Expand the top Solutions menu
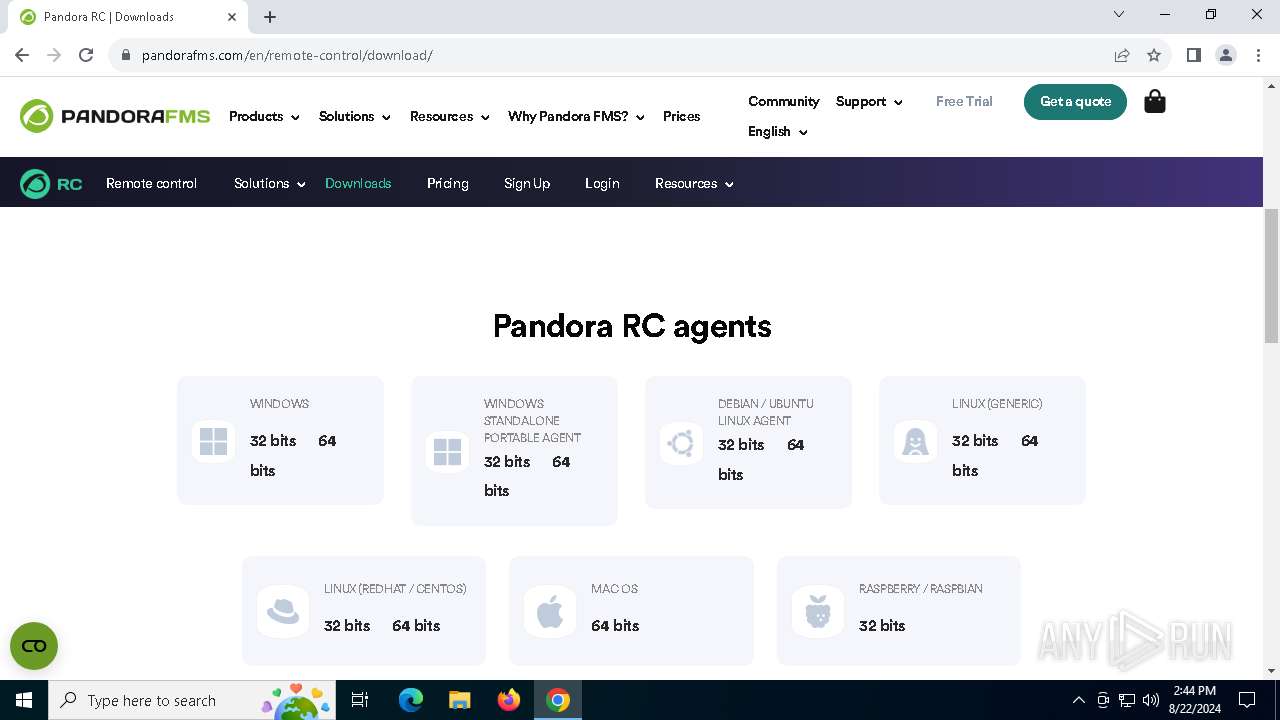This screenshot has height=720, width=1280. [355, 116]
